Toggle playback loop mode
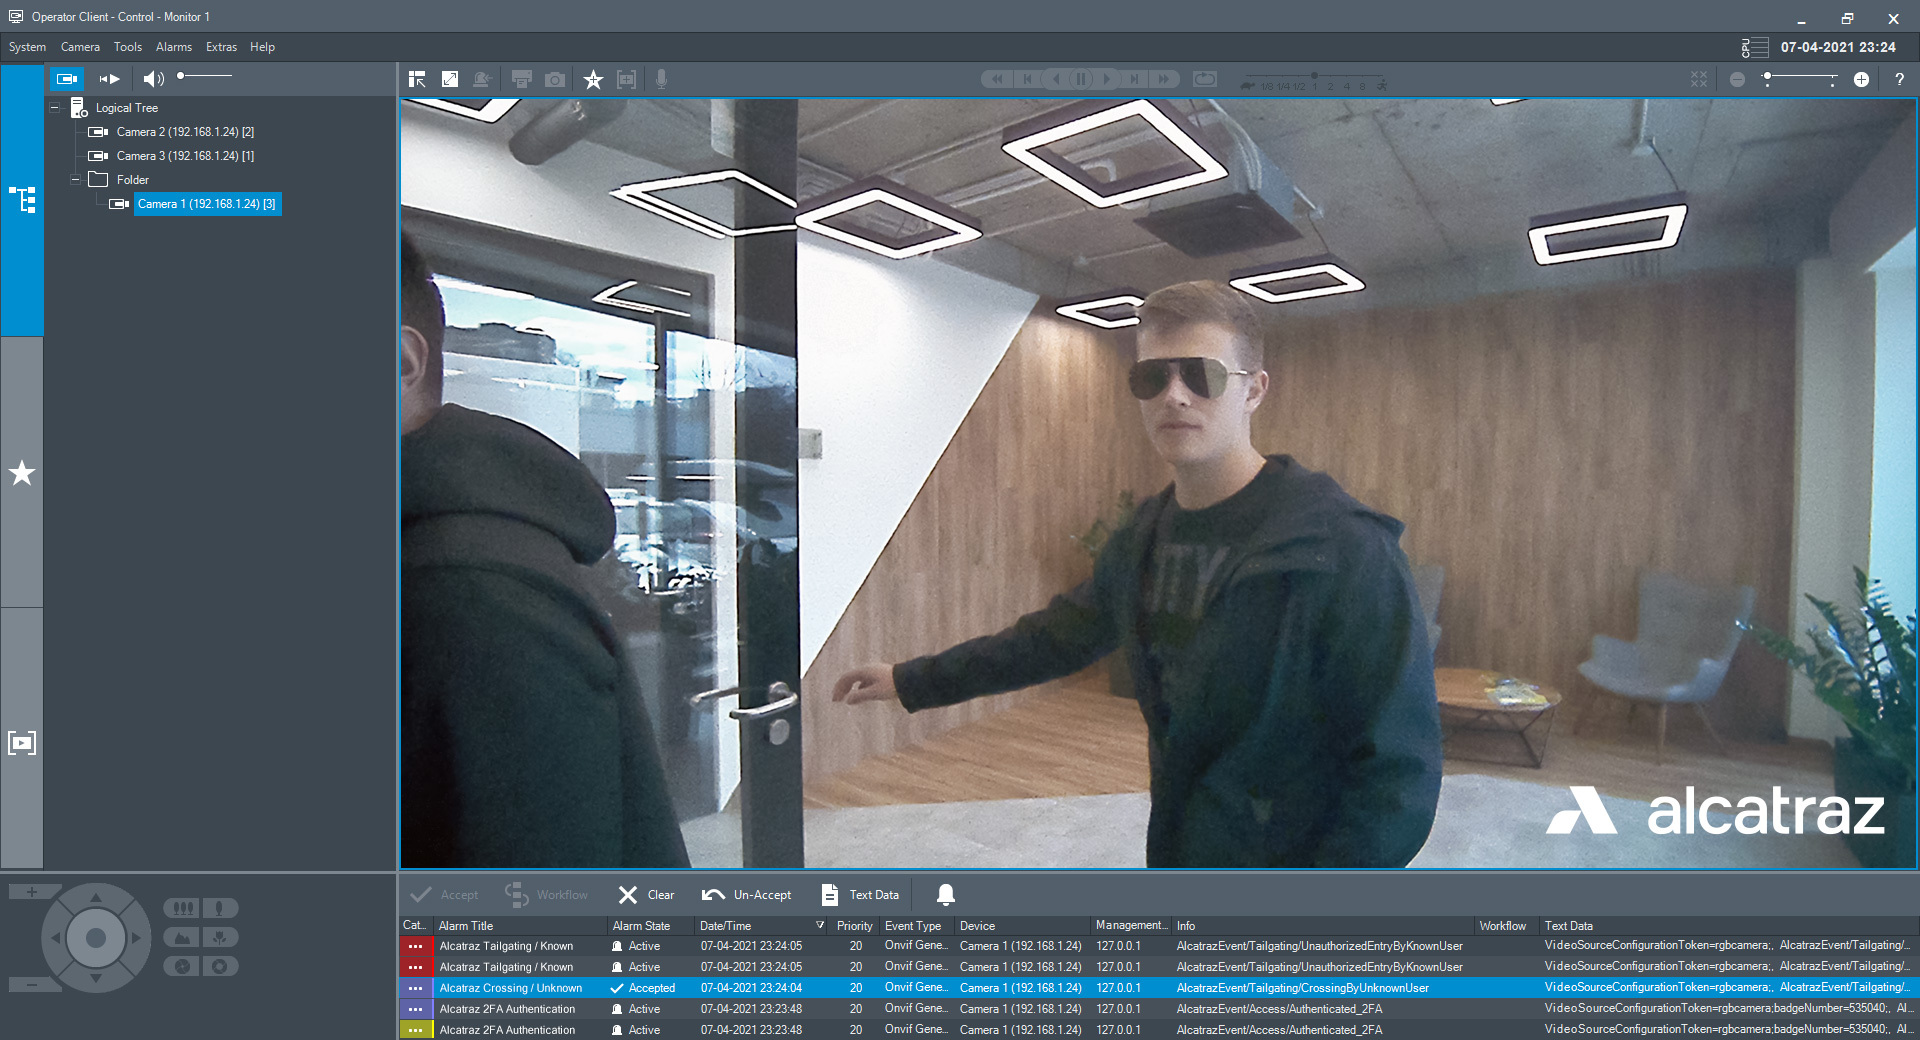 1204,79
